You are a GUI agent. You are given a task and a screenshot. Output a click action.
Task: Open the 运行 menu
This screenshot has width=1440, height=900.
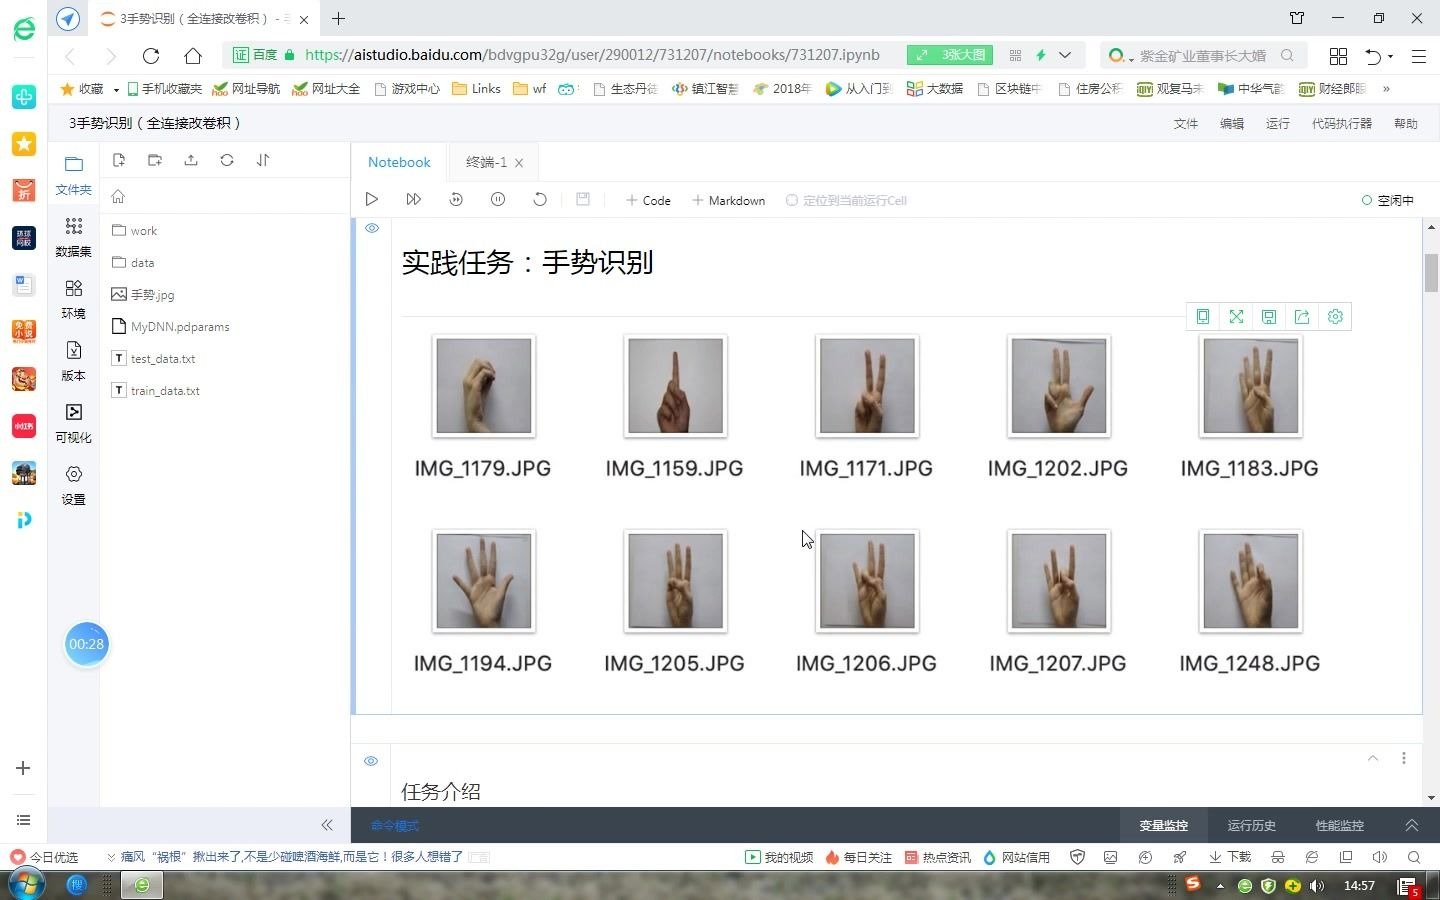coord(1278,124)
